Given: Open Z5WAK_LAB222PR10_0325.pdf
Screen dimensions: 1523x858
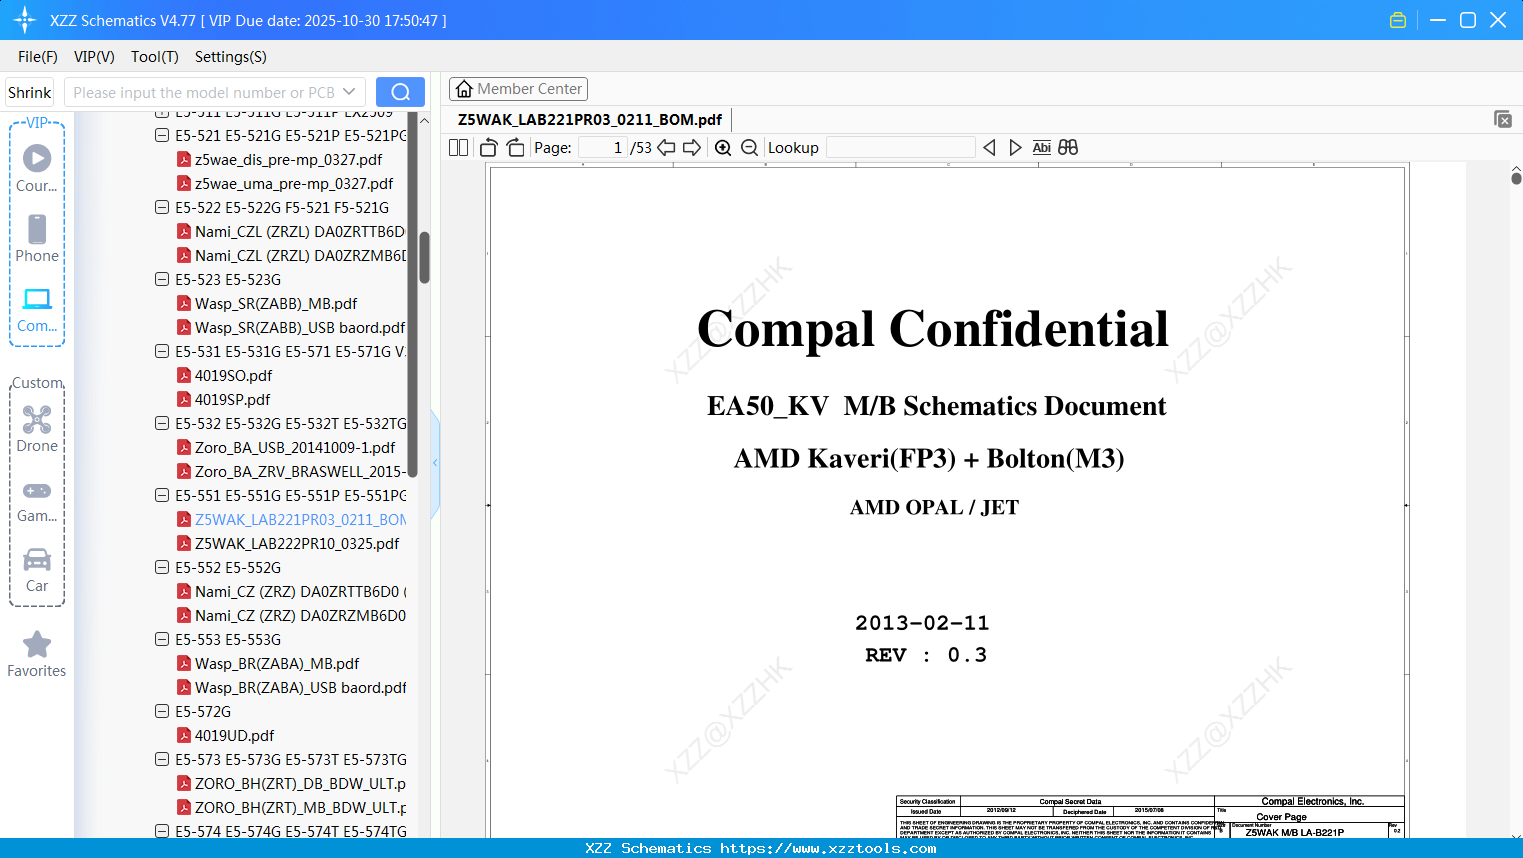Looking at the screenshot, I should point(288,543).
